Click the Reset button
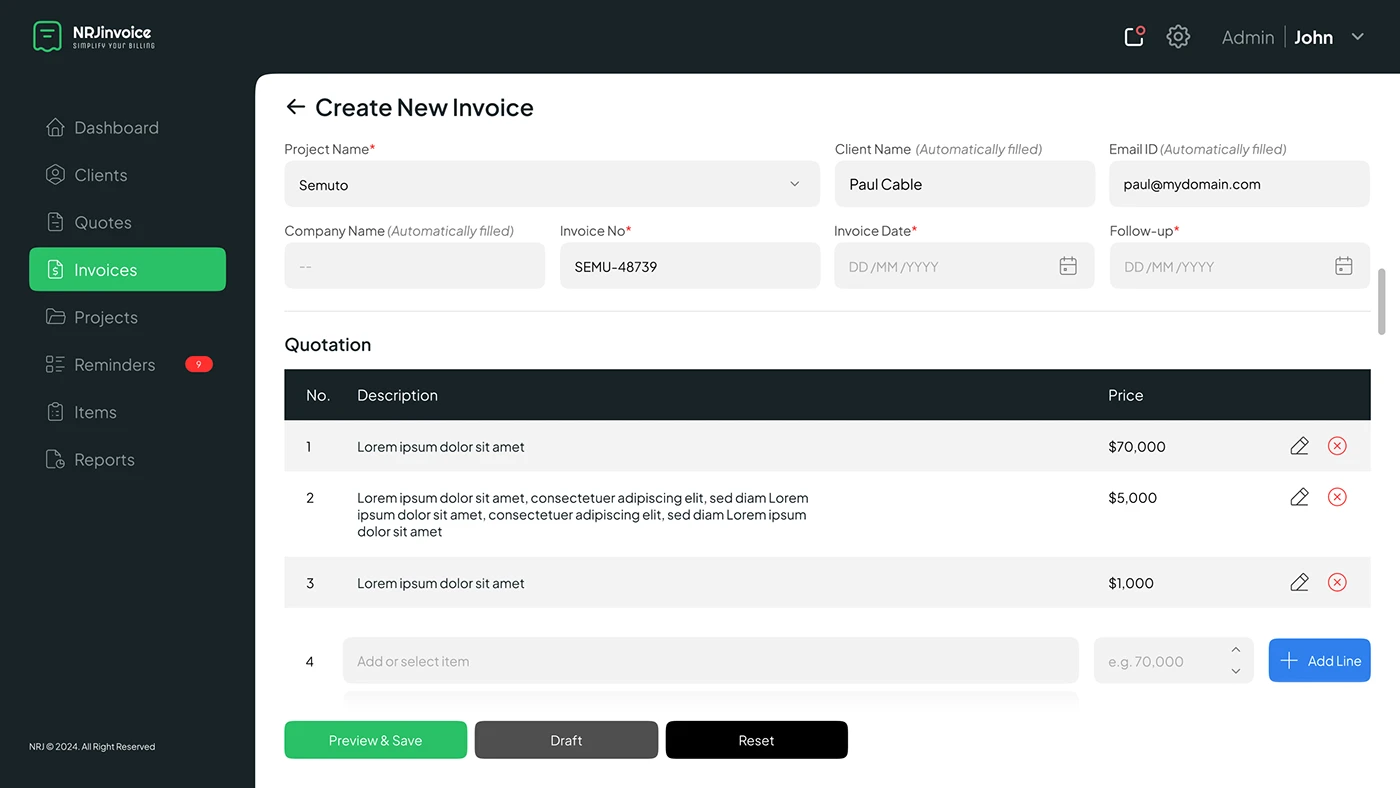The image size is (1400, 788). [757, 740]
